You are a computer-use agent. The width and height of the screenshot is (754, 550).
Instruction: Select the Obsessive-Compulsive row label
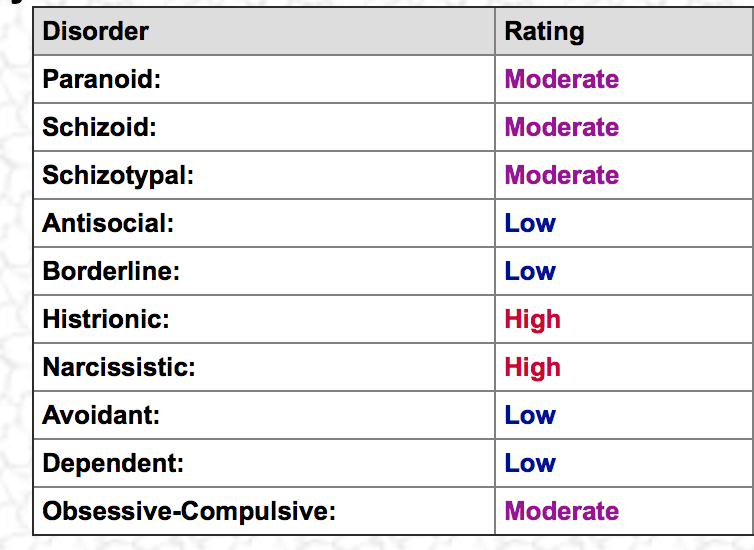189,512
